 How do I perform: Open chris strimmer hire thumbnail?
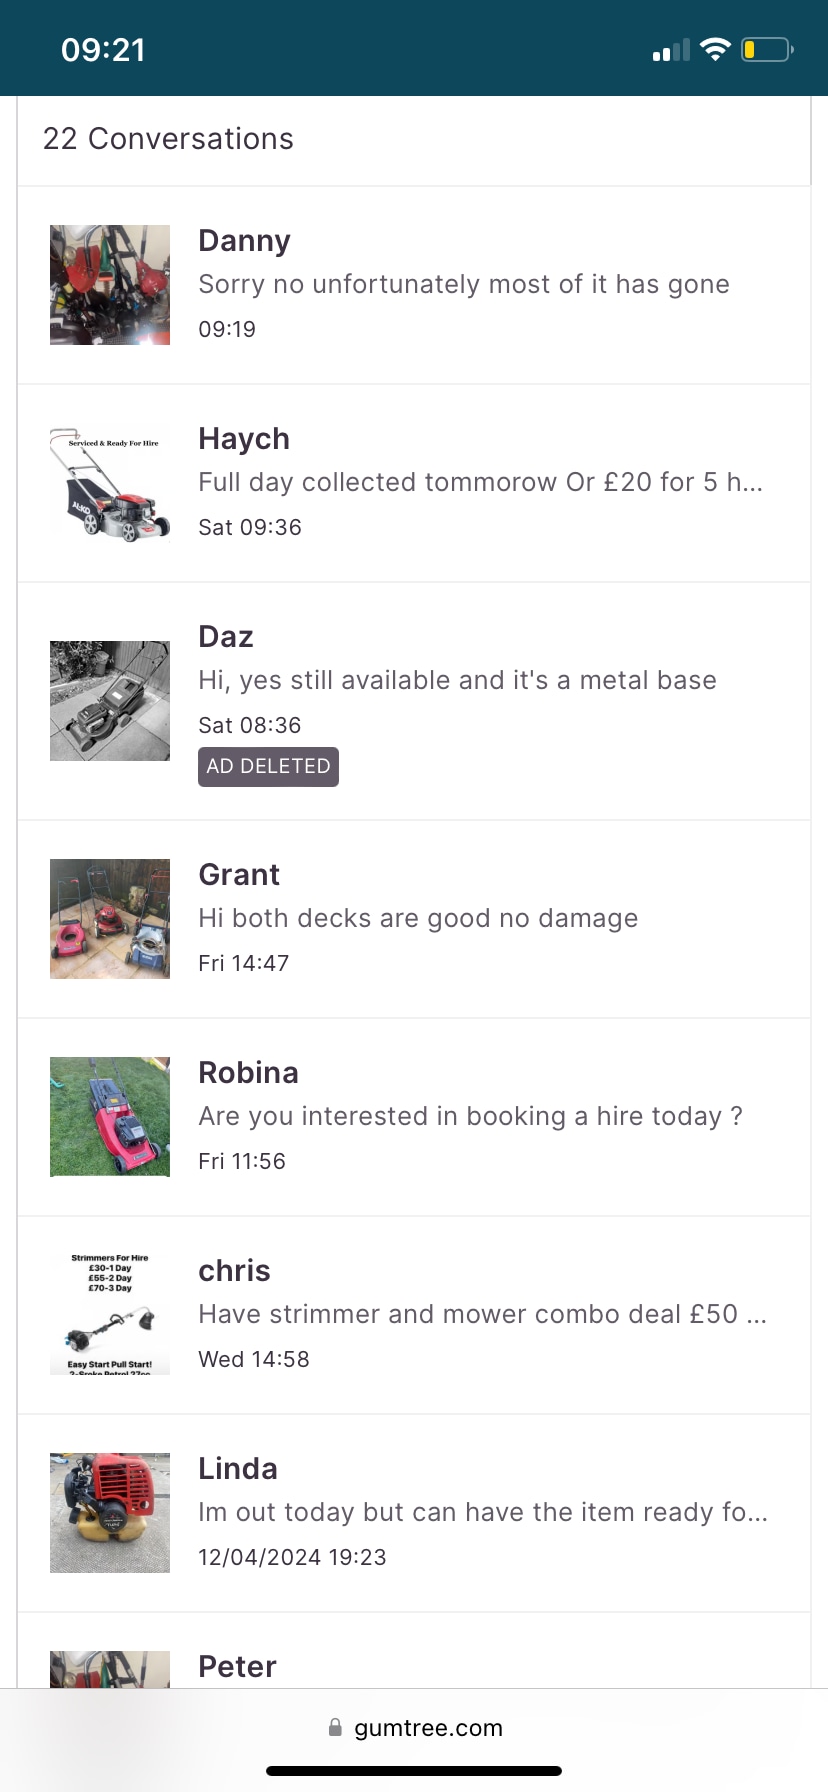coord(110,1315)
